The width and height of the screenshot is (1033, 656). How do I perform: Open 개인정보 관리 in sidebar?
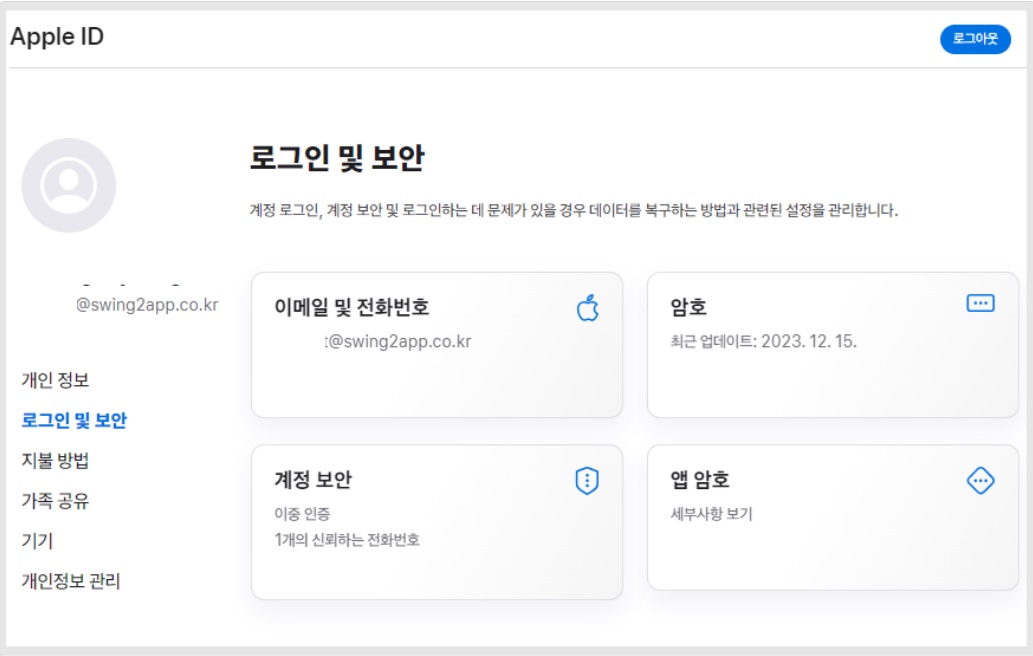pyautogui.click(x=71, y=581)
